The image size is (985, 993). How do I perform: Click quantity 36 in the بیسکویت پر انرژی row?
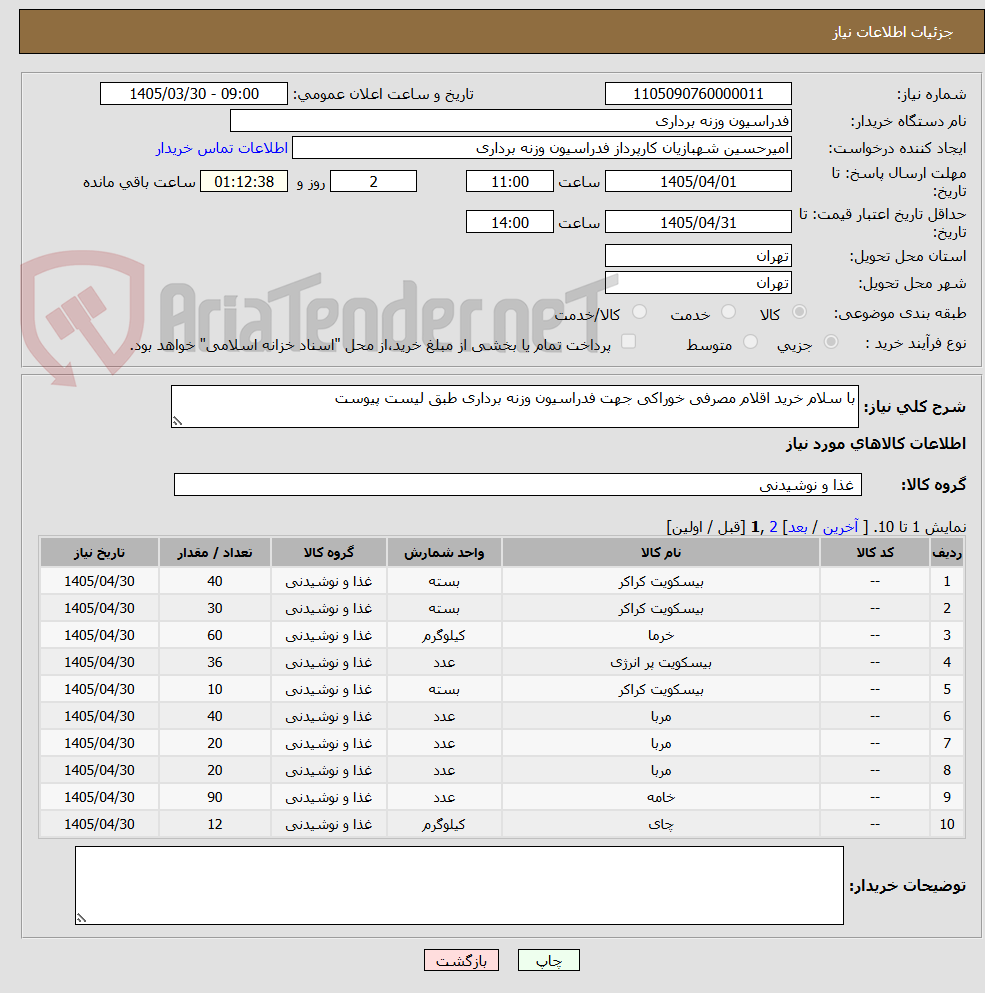pyautogui.click(x=215, y=662)
